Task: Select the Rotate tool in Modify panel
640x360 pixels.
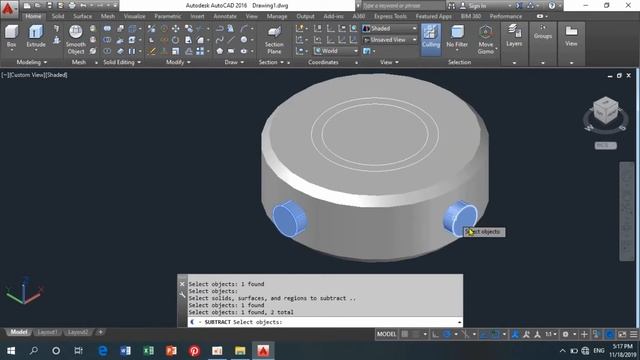Action: coord(176,40)
